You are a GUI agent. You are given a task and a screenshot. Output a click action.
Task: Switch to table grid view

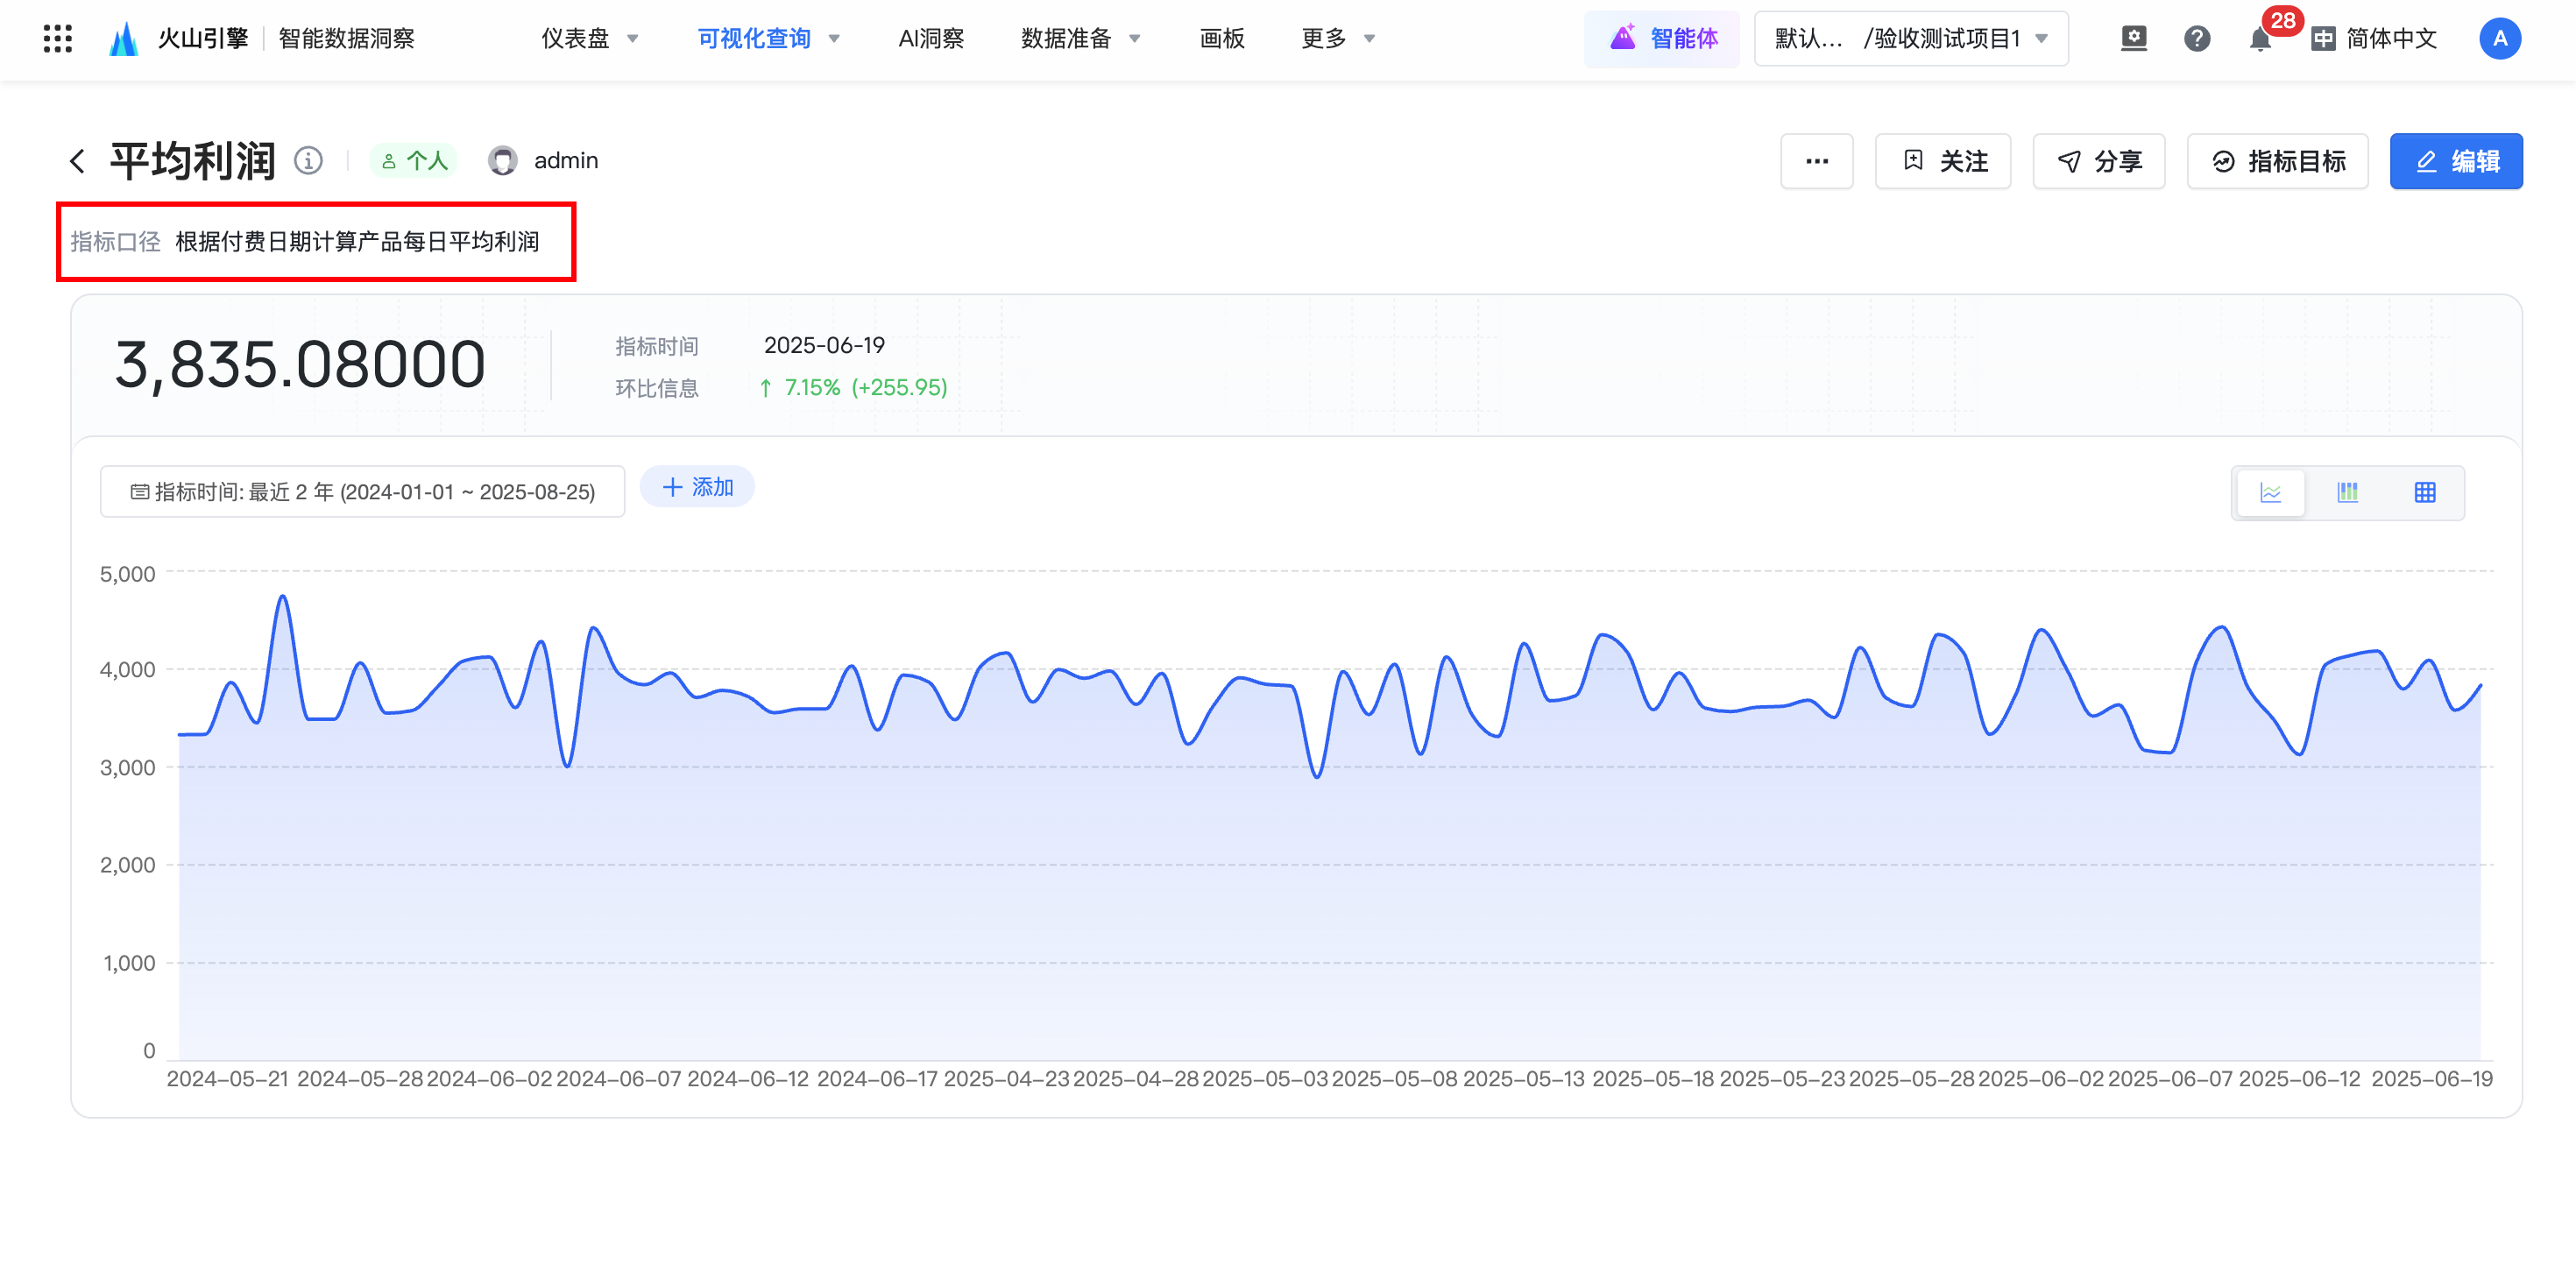tap(2424, 493)
